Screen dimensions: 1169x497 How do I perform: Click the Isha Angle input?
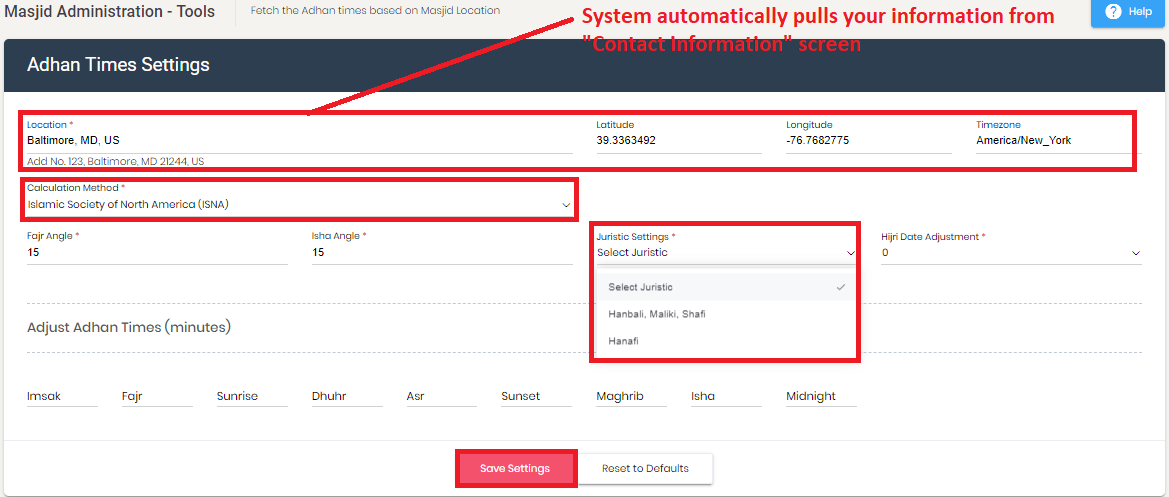click(x=442, y=253)
